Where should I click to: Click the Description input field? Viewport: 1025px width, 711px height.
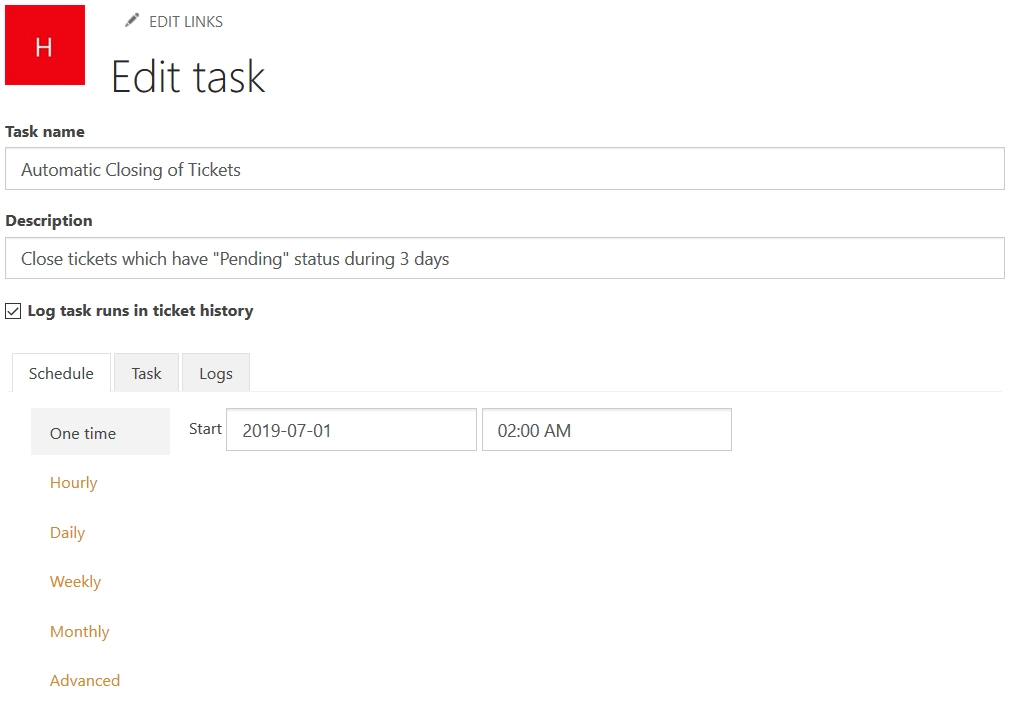[505, 258]
